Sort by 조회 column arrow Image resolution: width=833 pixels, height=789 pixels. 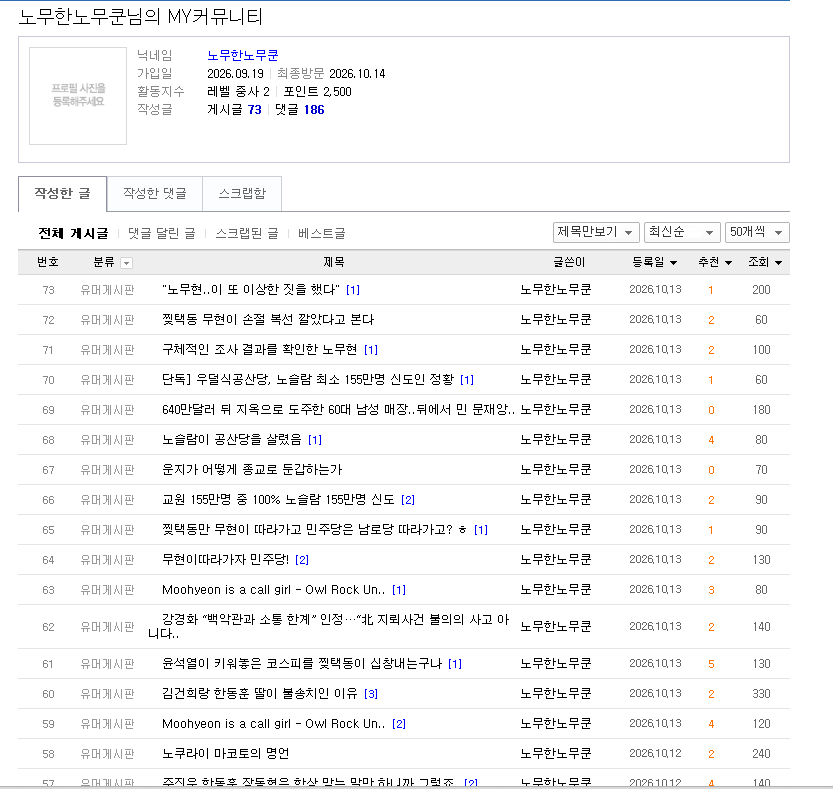778,262
